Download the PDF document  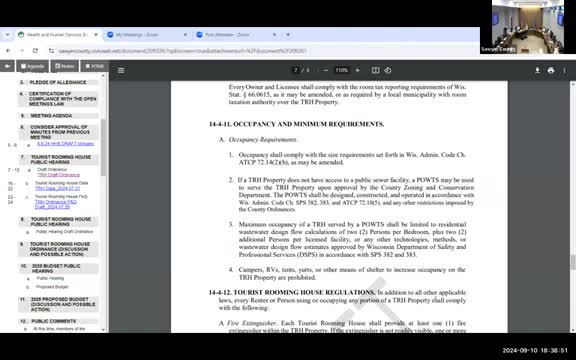coord(537,70)
